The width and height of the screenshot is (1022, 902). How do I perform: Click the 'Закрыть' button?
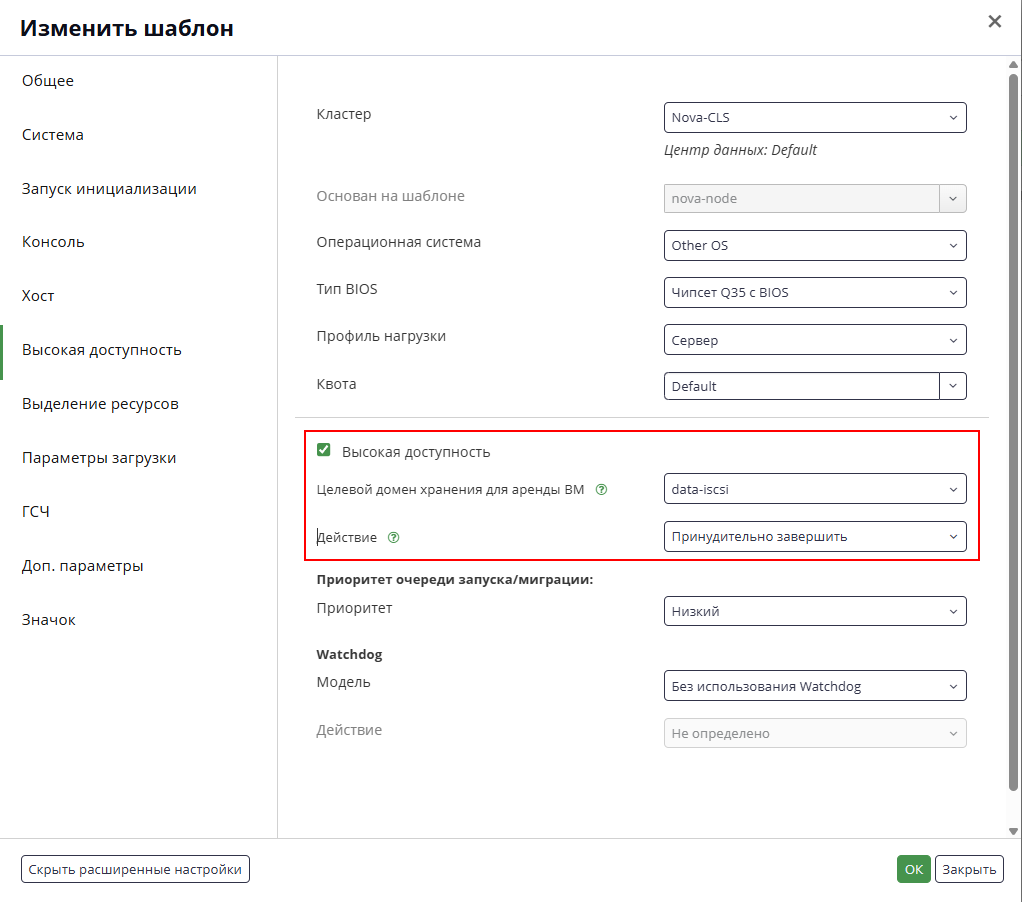coord(969,869)
